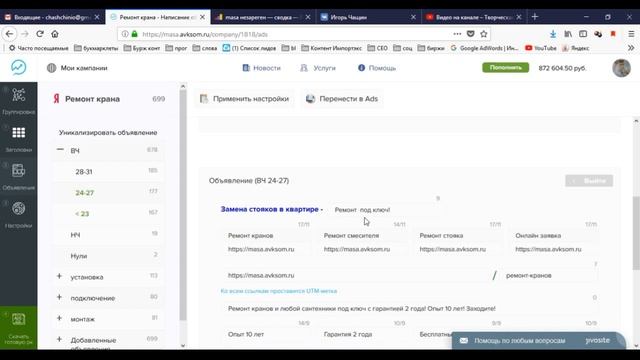Click Перенести в Ads button

[342, 99]
